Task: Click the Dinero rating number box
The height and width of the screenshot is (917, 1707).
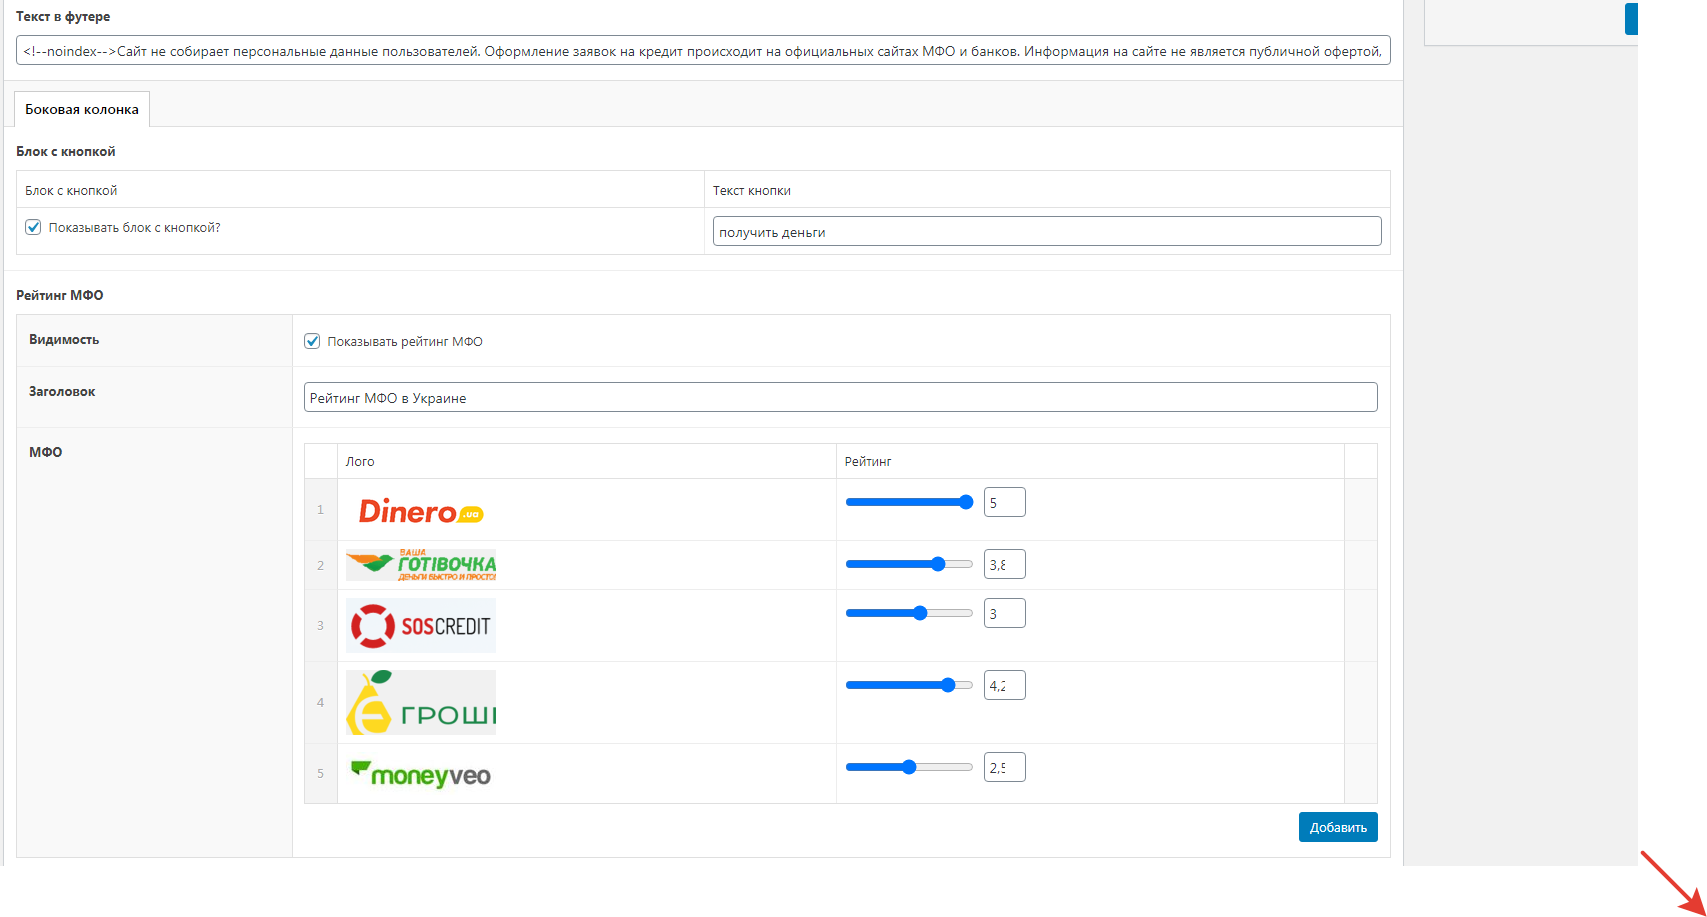Action: click(1004, 503)
